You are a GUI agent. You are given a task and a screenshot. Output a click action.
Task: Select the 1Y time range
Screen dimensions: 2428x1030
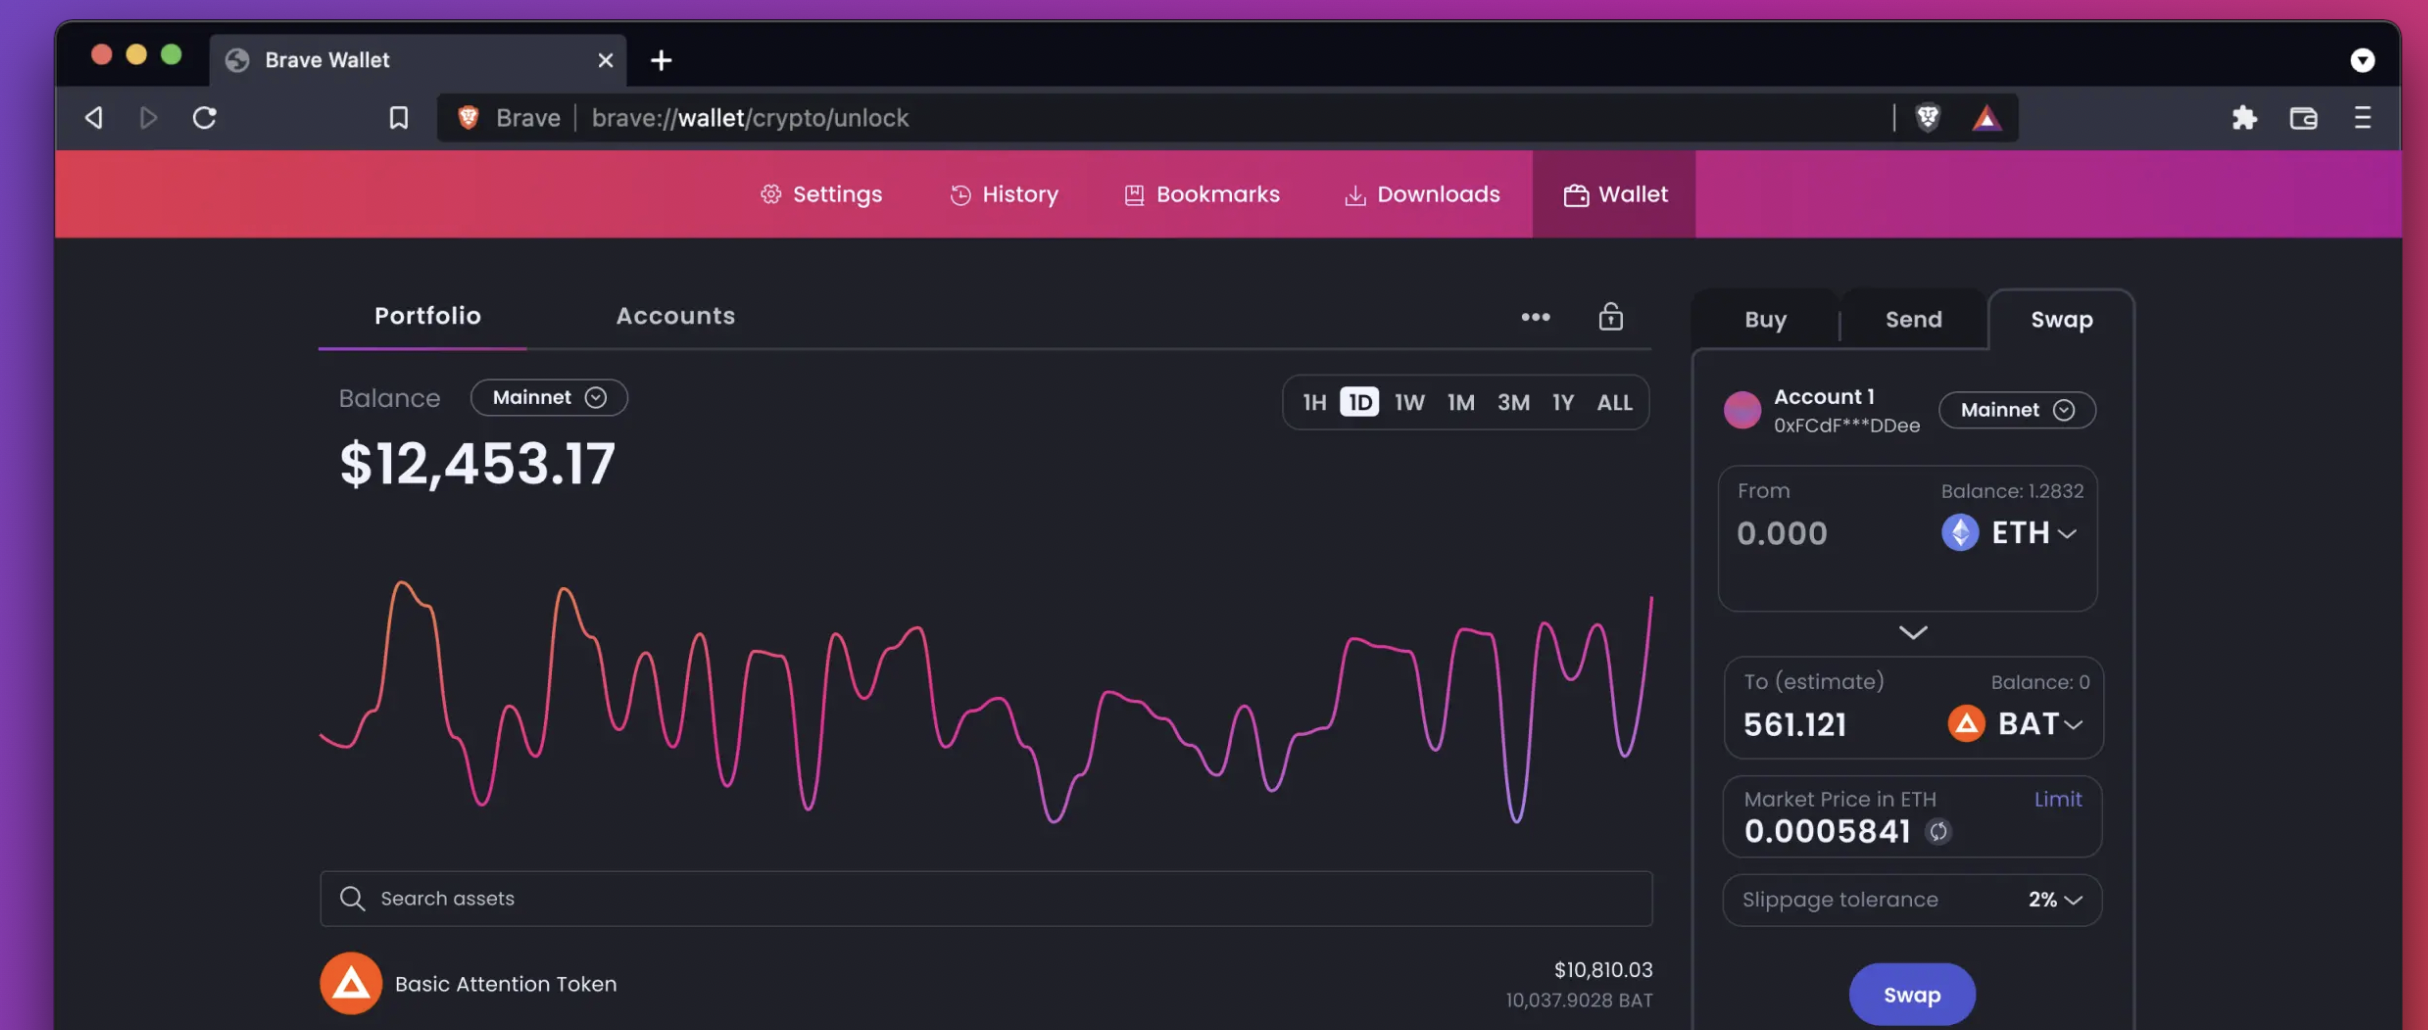tap(1563, 402)
